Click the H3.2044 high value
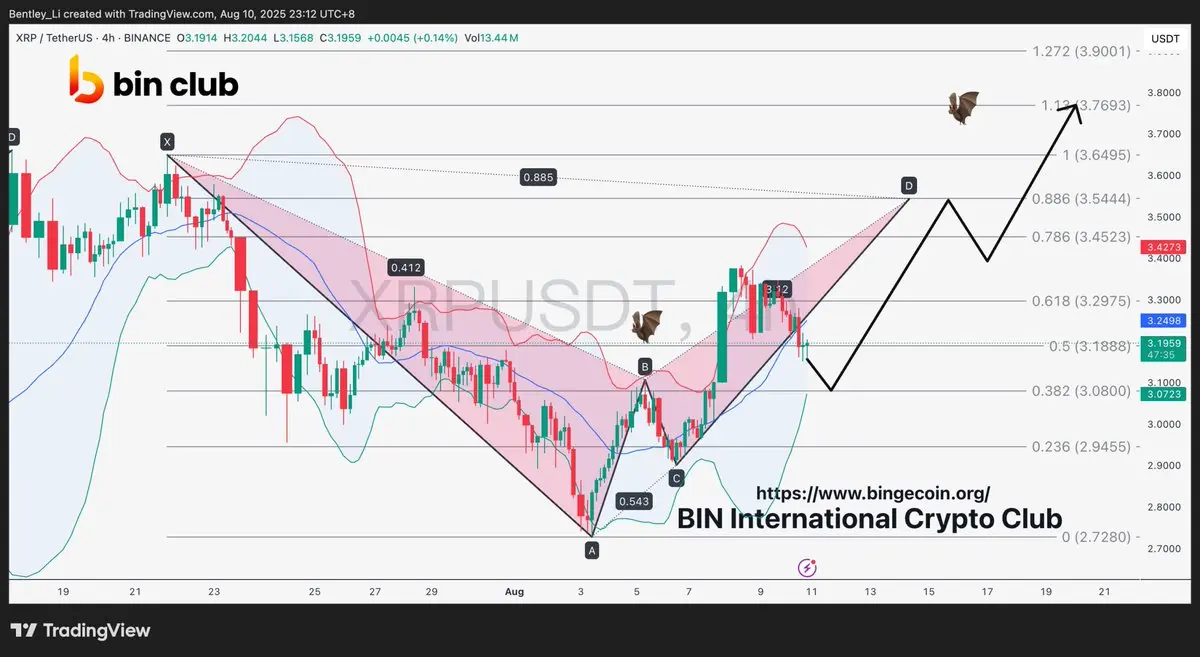This screenshot has height=657, width=1200. click(x=245, y=38)
